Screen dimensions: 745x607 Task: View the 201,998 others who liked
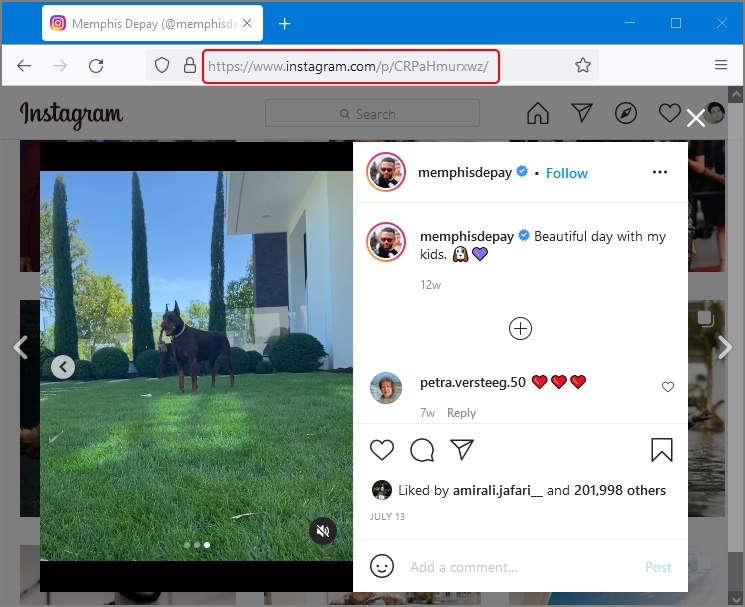[x=620, y=490]
